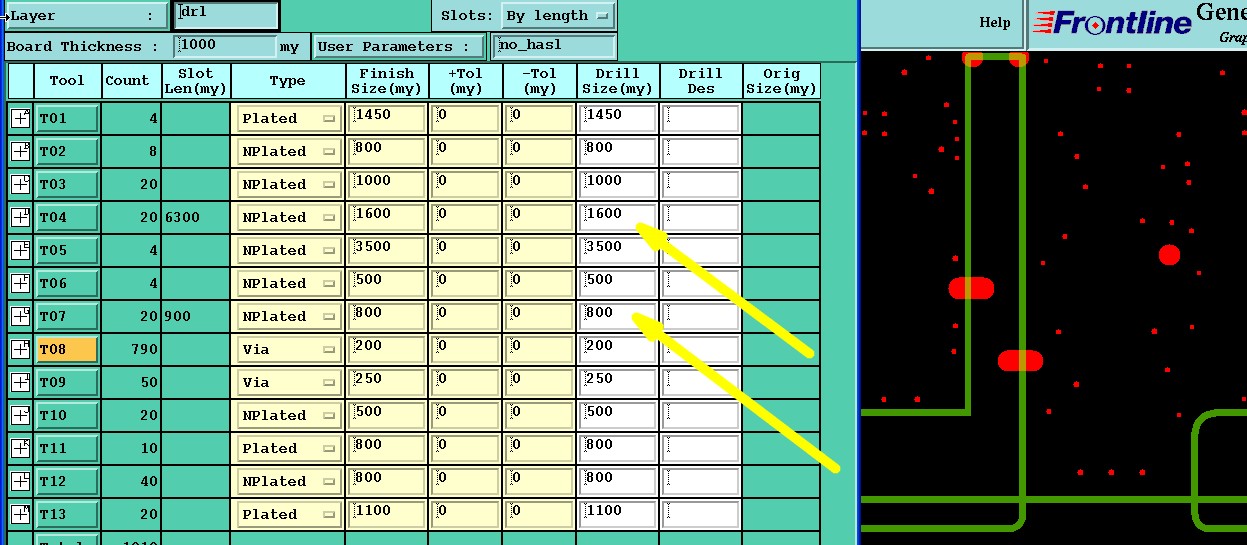The height and width of the screenshot is (545, 1247).
Task: Click the -Tol field in the T12 row
Action: (540, 481)
